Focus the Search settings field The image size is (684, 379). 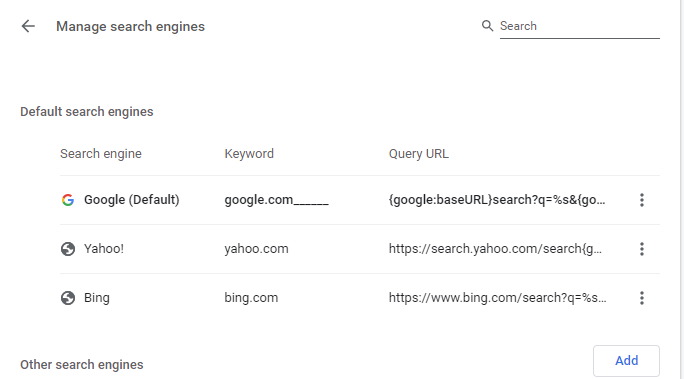click(579, 26)
